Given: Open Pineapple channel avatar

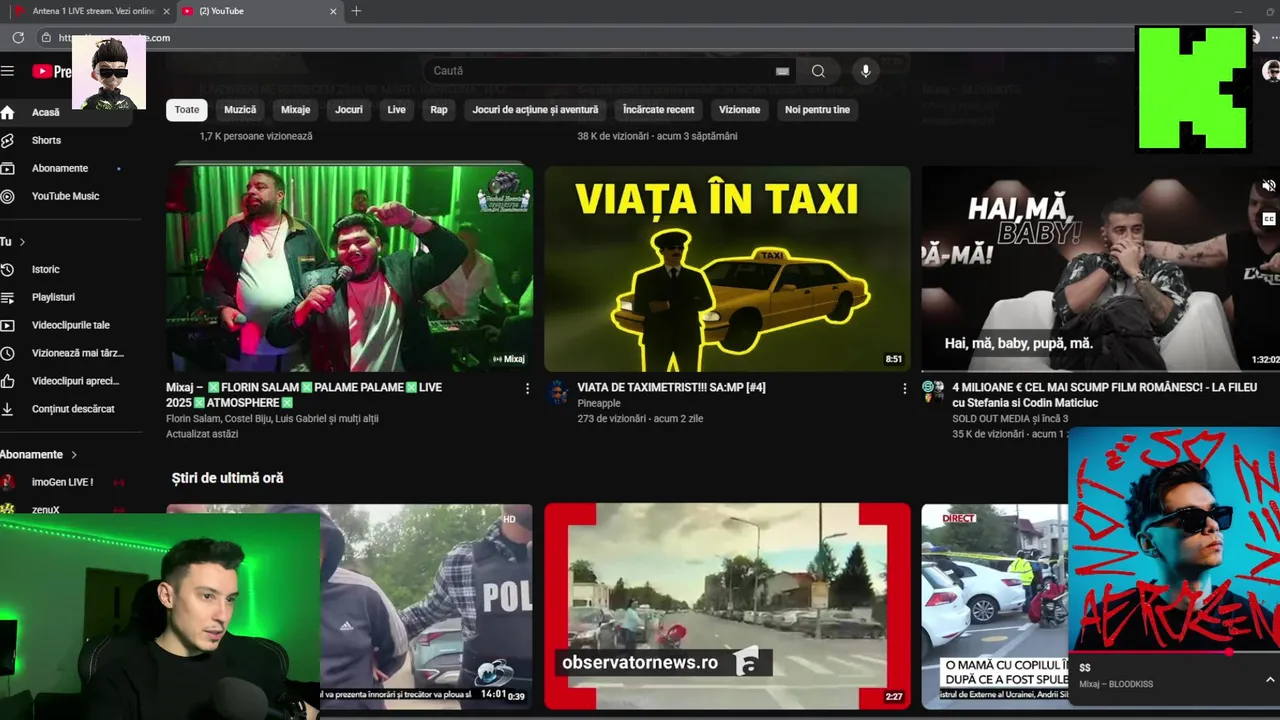Looking at the screenshot, I should pos(558,391).
